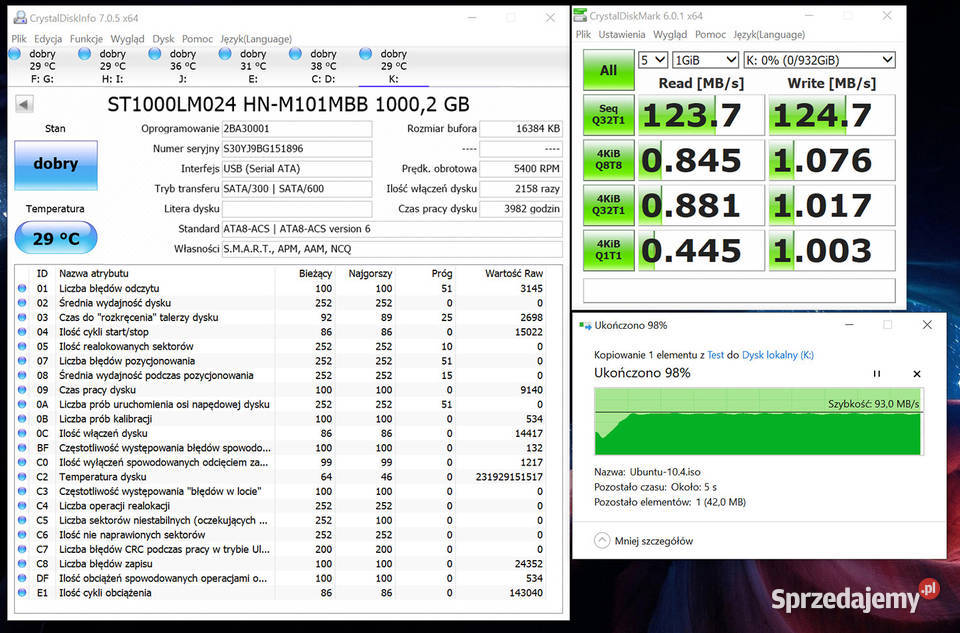This screenshot has height=633, width=960.
Task: Open Język(Language) menu in CrystalDiskInfo
Action: (256, 39)
